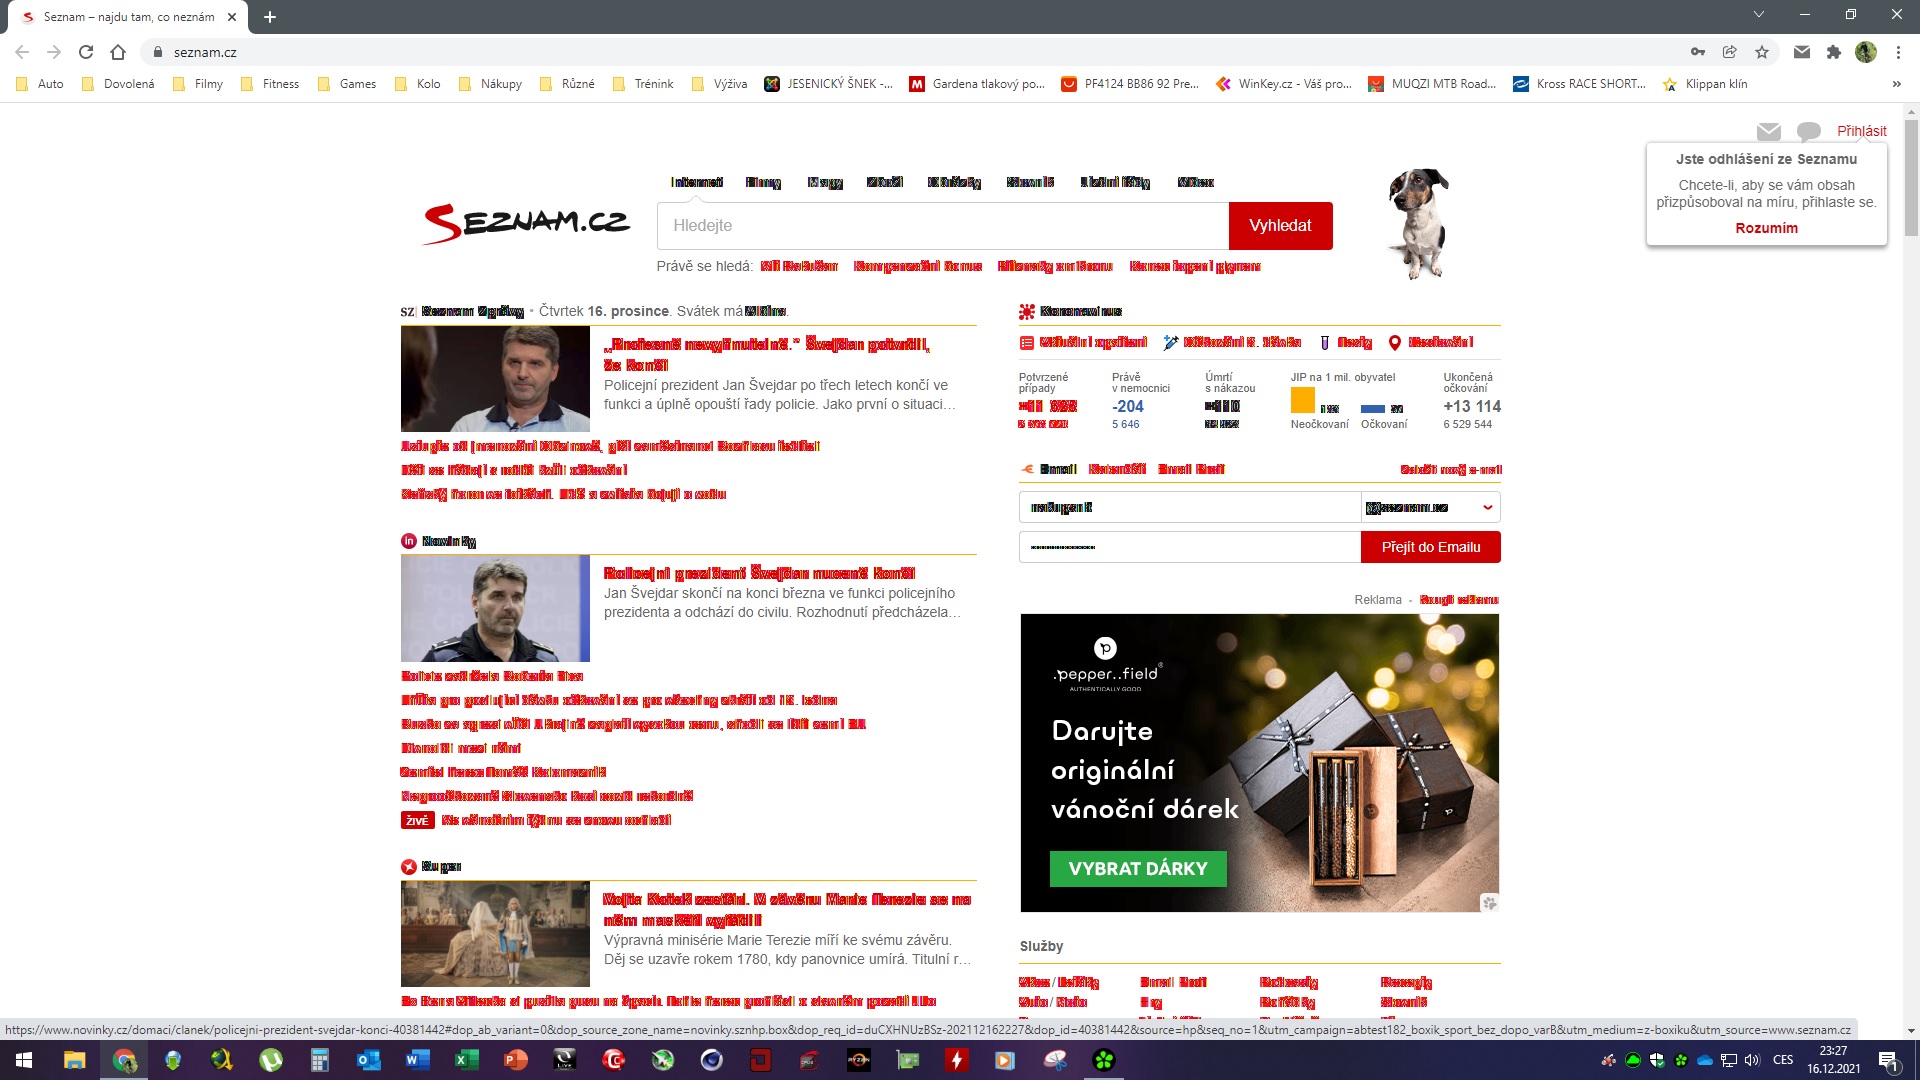Click the browser reload page icon

pos(86,52)
